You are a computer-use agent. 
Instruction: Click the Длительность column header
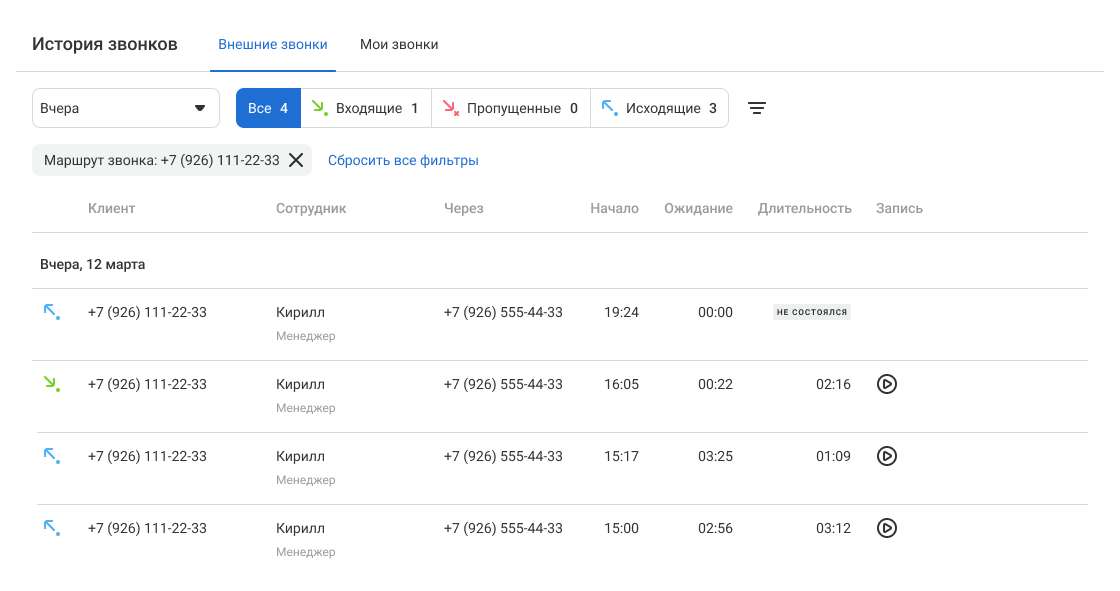tap(804, 208)
